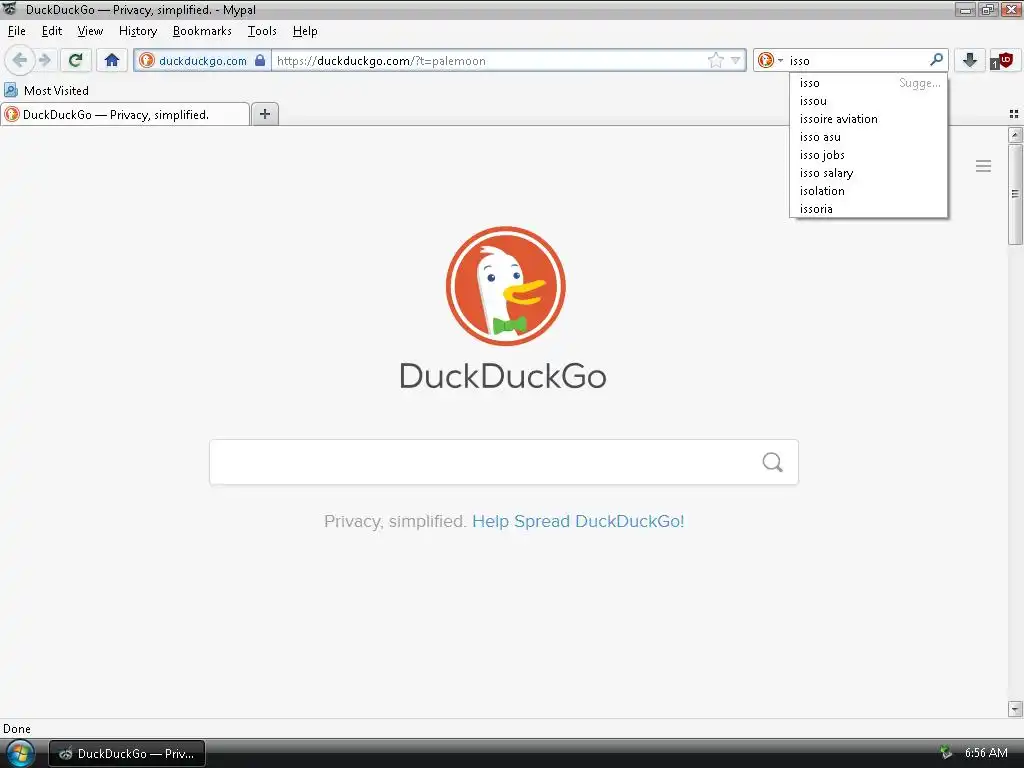Open the File menu
Screen dimensions: 1024x768
coord(16,31)
